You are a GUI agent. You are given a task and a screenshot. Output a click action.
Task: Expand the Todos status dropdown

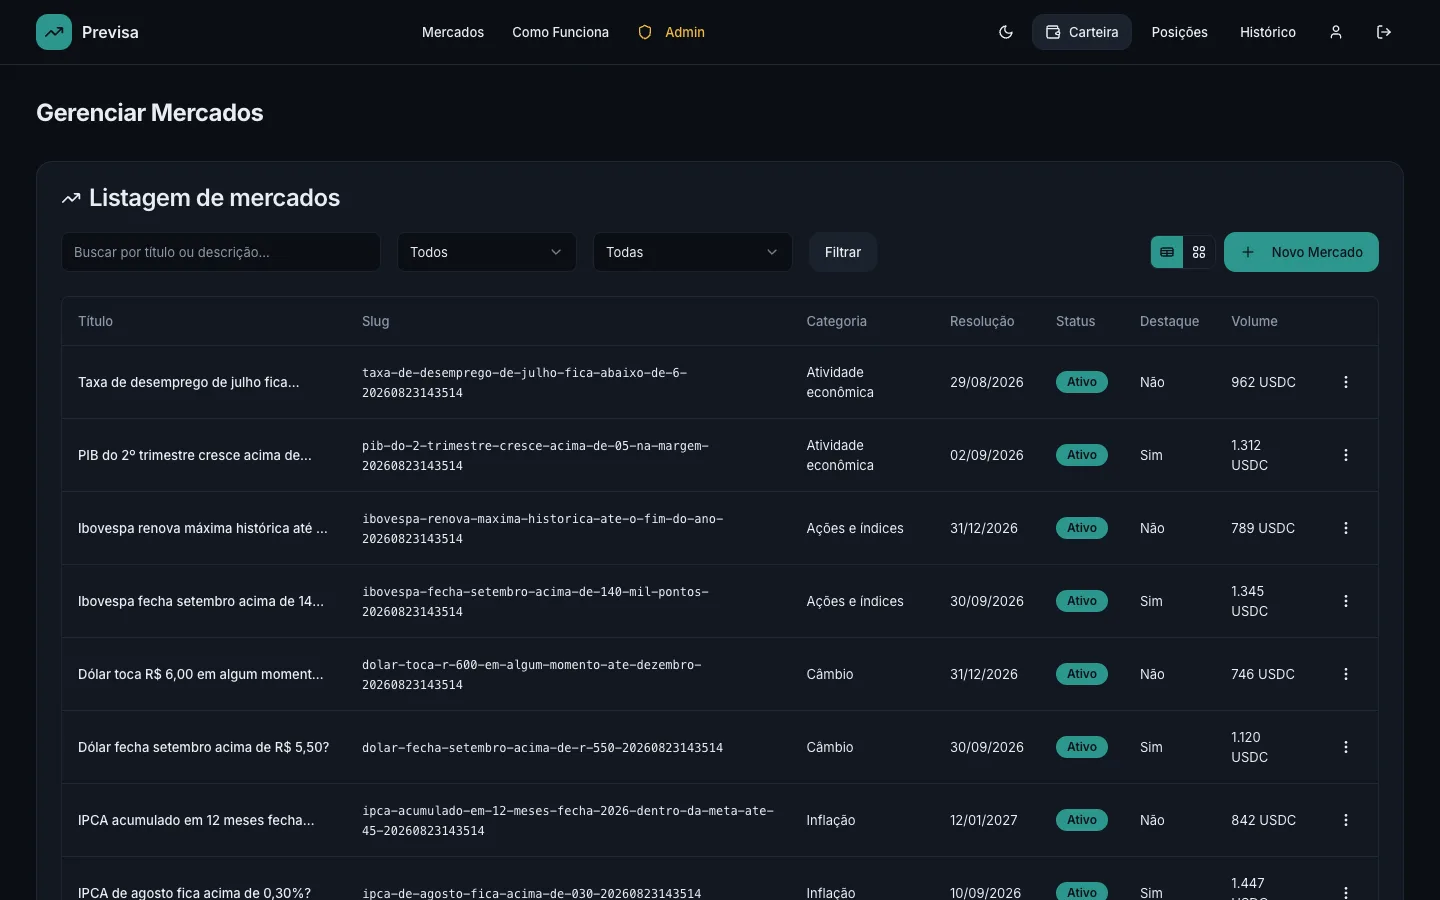coord(487,252)
